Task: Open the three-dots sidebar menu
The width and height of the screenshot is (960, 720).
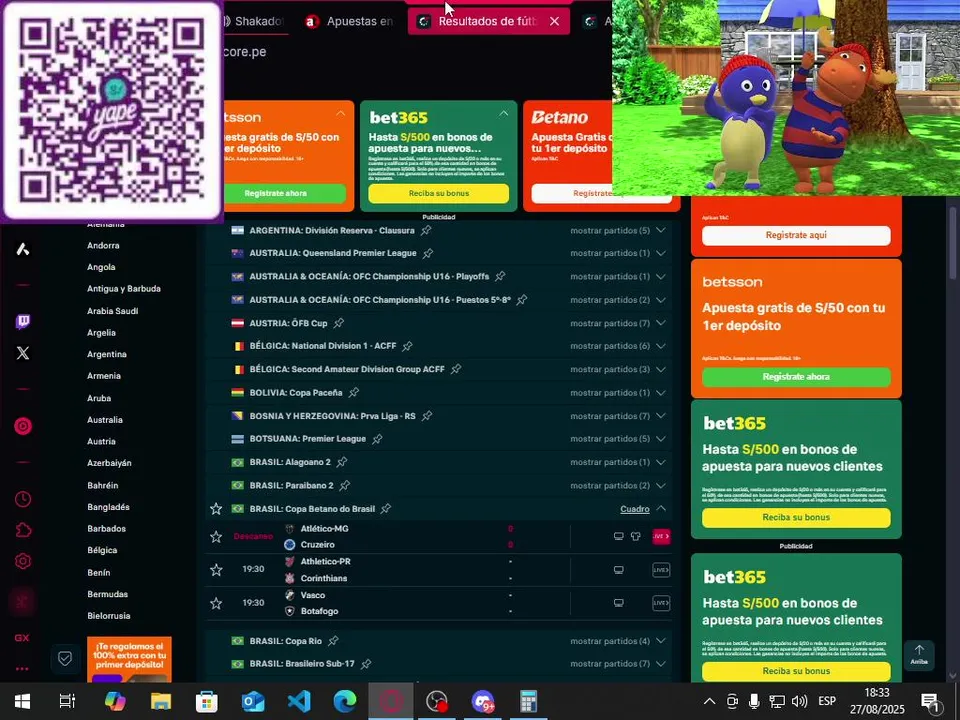Action: click(22, 669)
